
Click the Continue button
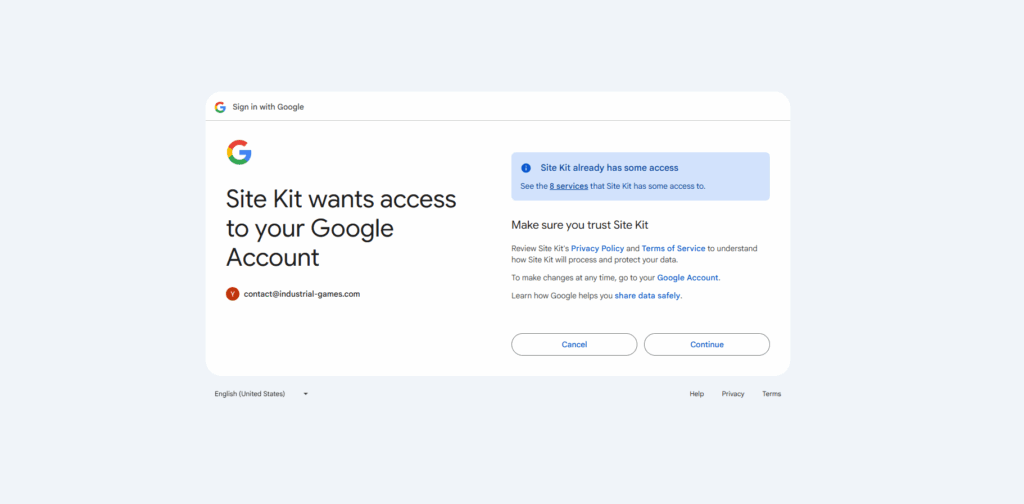[x=706, y=344]
